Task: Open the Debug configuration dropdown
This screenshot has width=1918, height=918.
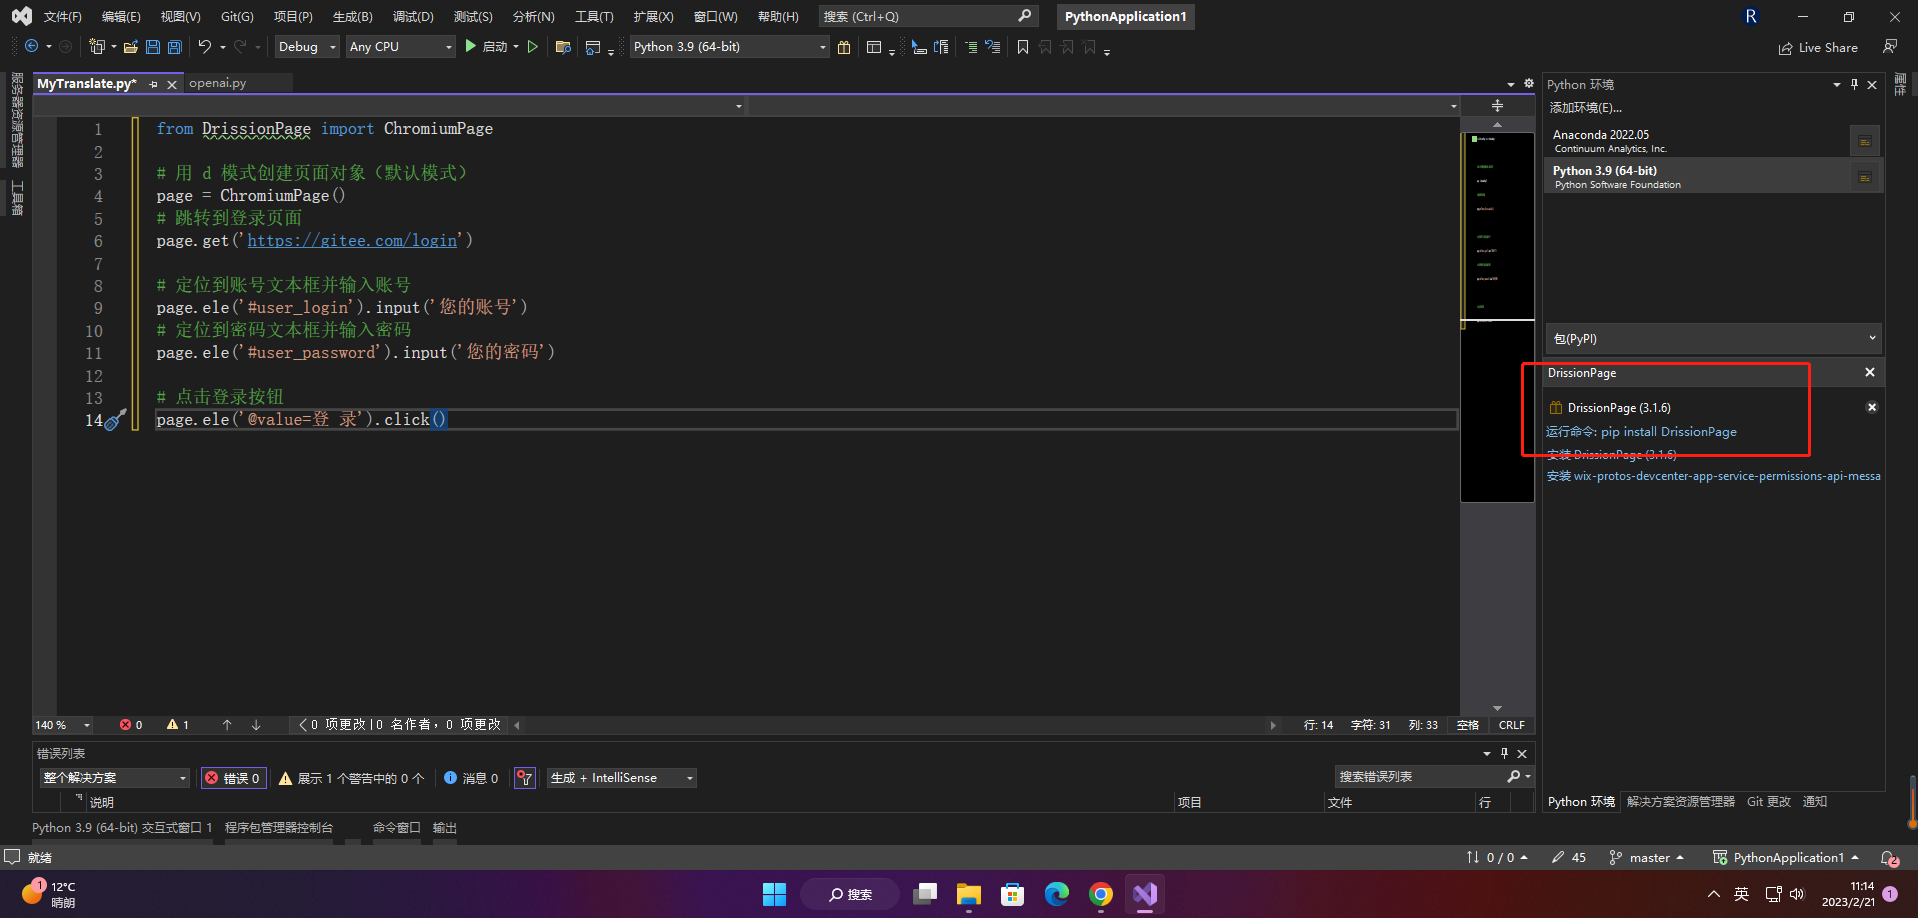Action: pos(307,47)
